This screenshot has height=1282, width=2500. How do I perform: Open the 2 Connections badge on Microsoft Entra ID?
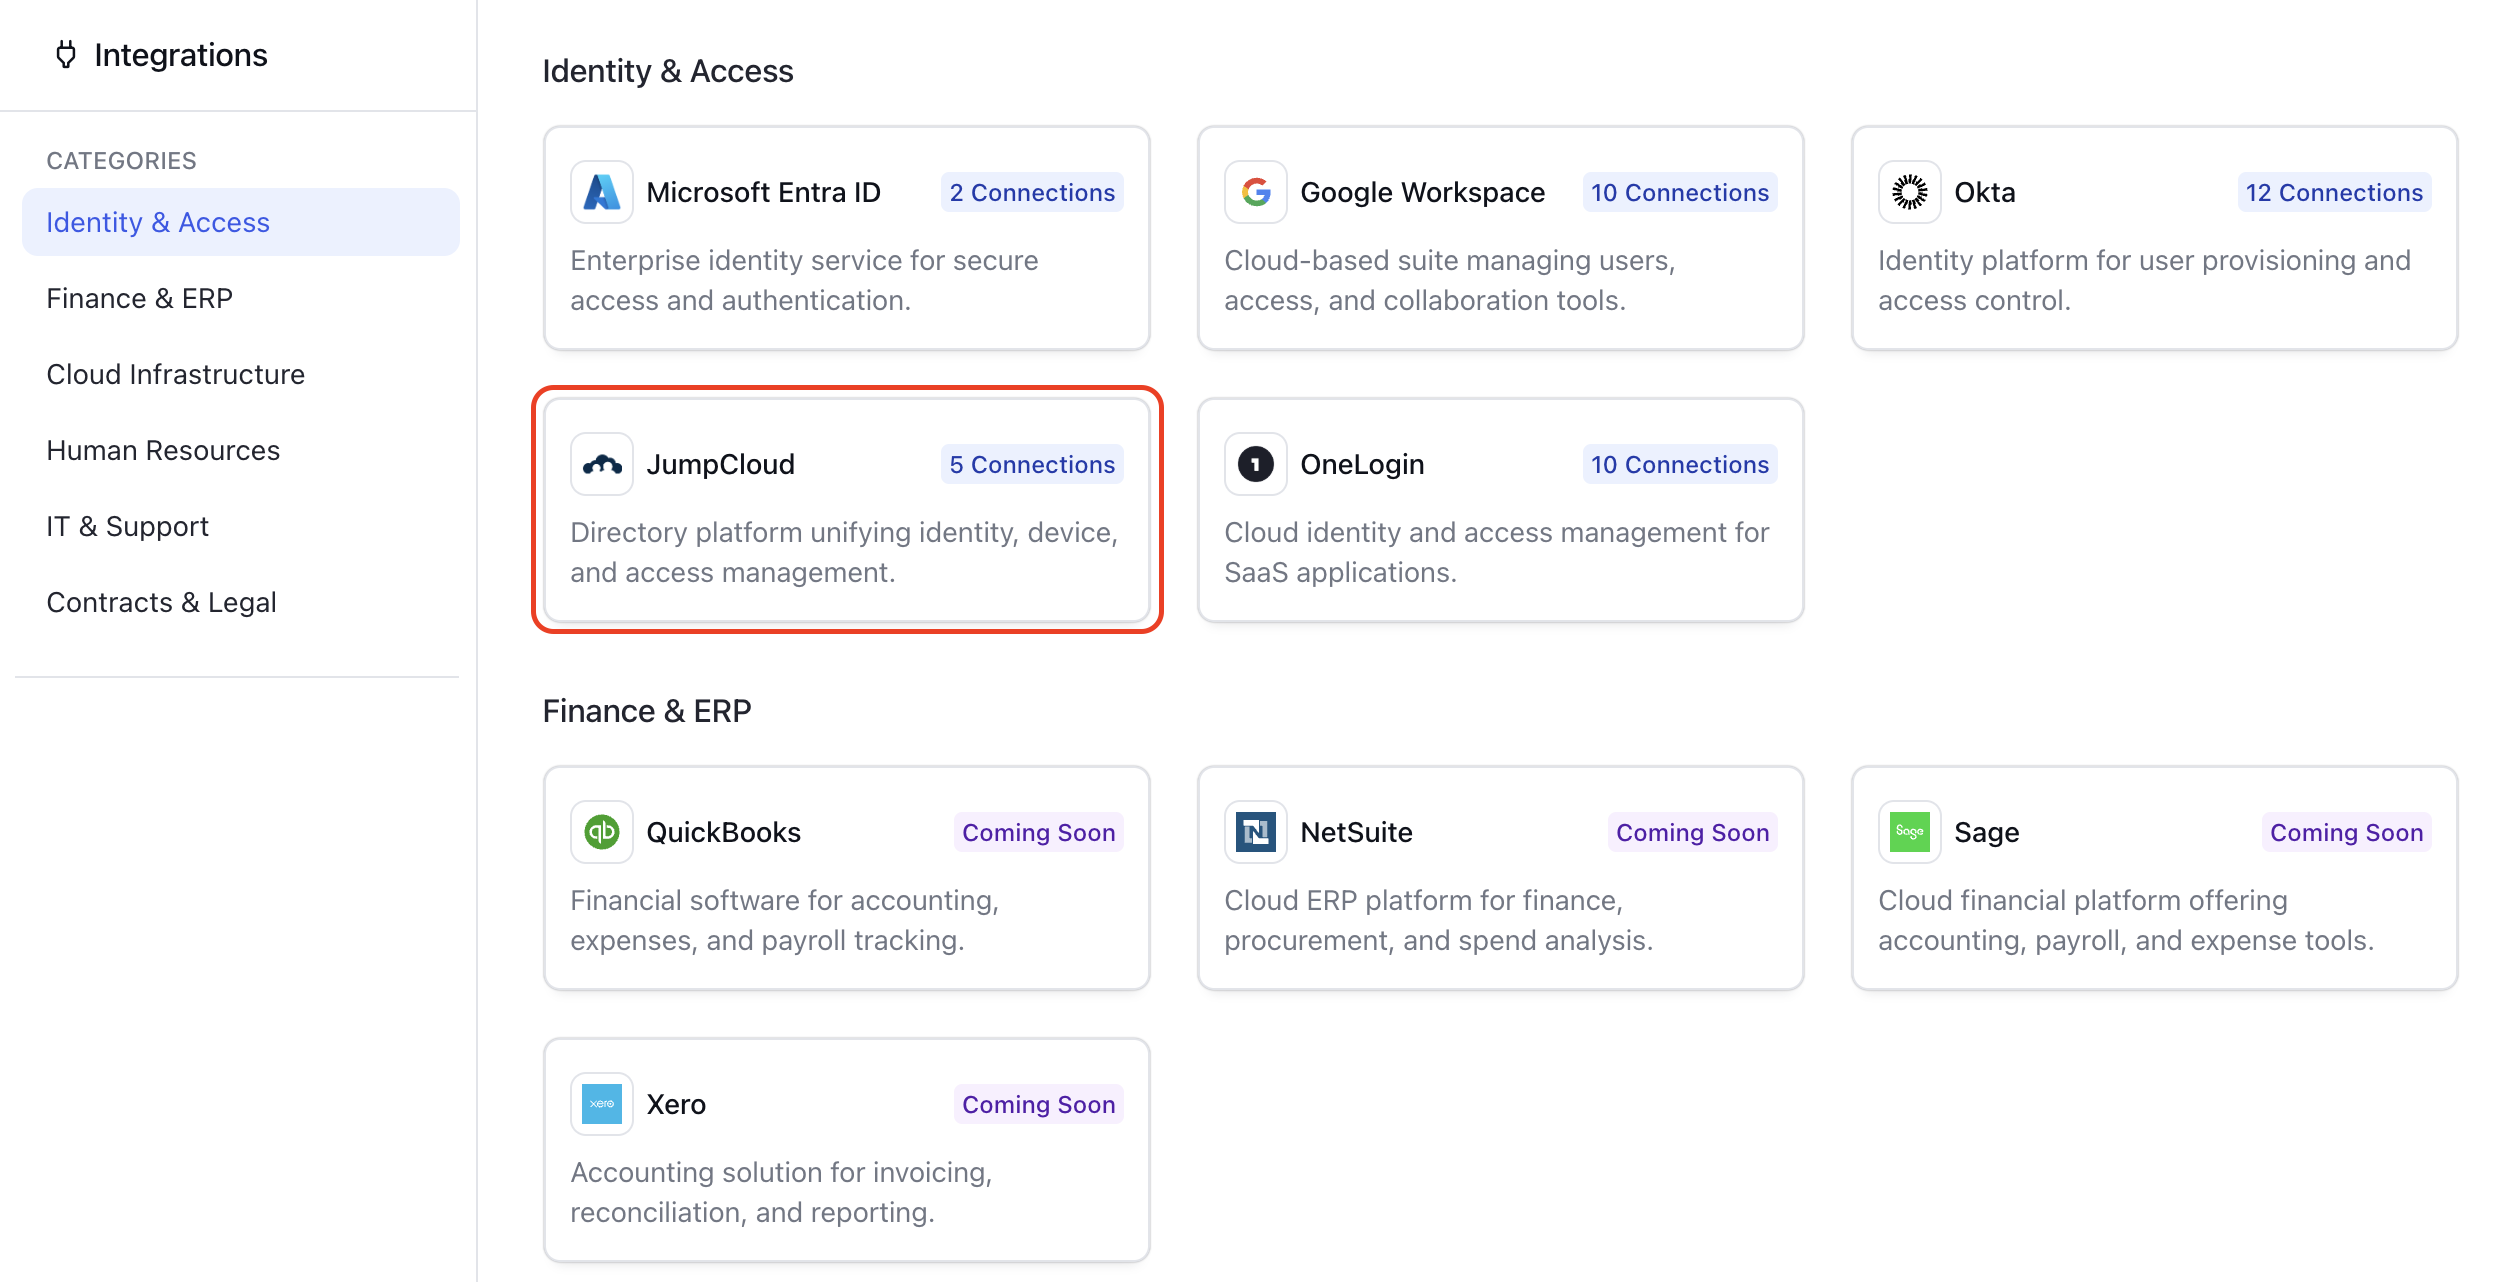pyautogui.click(x=1032, y=192)
